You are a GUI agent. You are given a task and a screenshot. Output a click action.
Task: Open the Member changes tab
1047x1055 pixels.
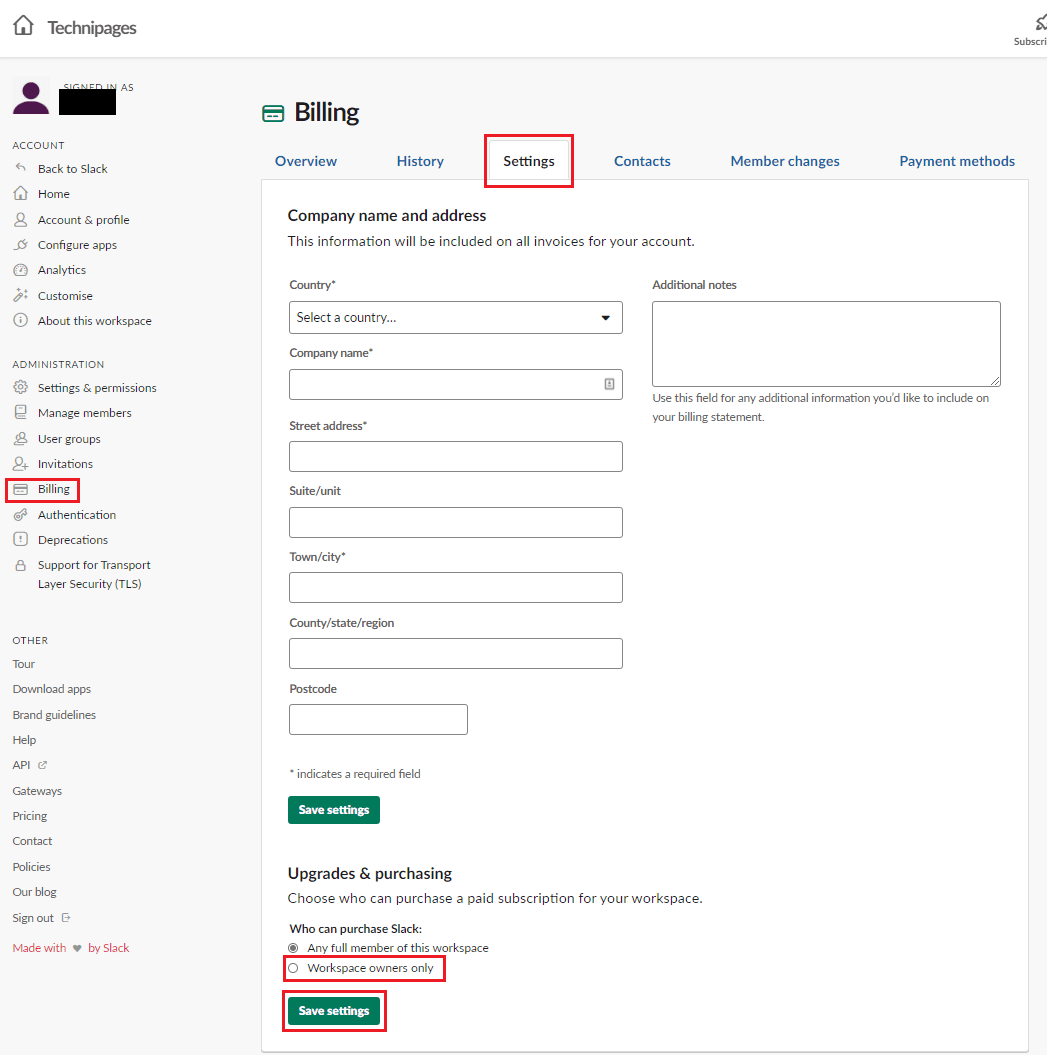[785, 161]
